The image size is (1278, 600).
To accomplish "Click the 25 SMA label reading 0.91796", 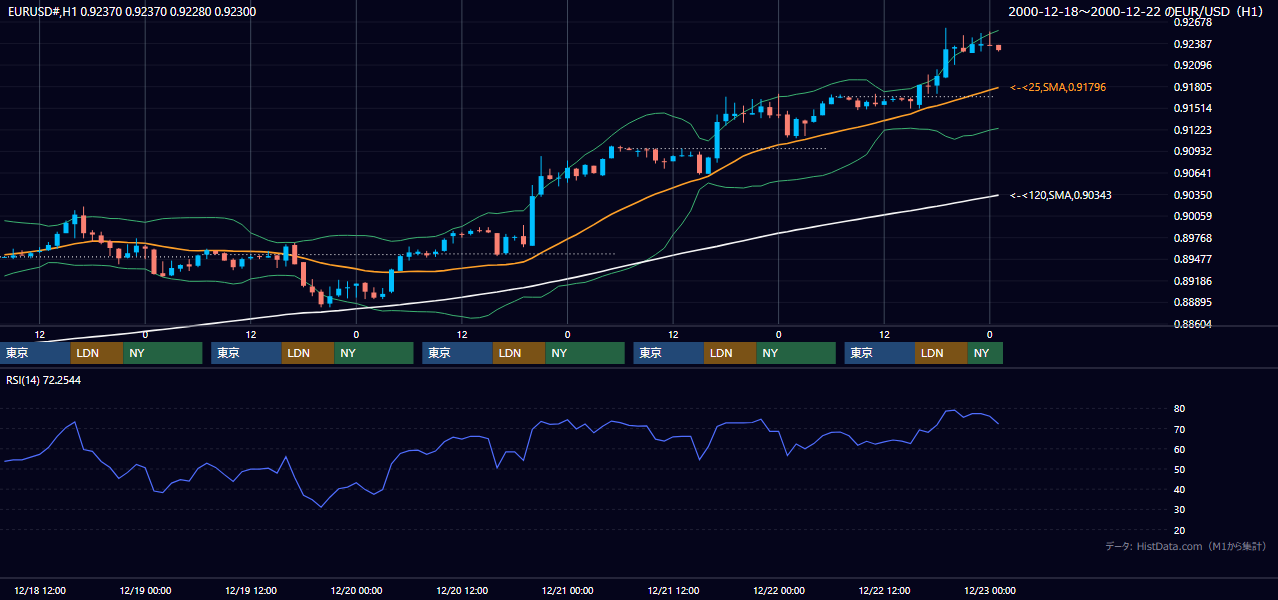I will point(1058,88).
